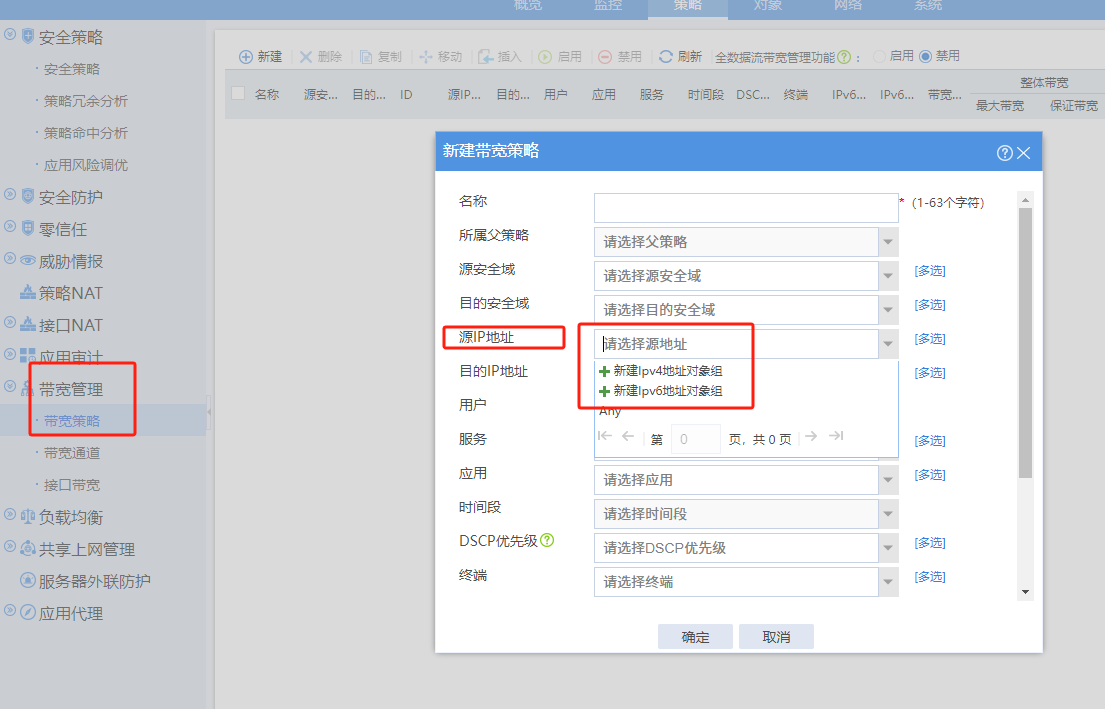Collapse the 安全策略 tree expander

tap(10, 34)
